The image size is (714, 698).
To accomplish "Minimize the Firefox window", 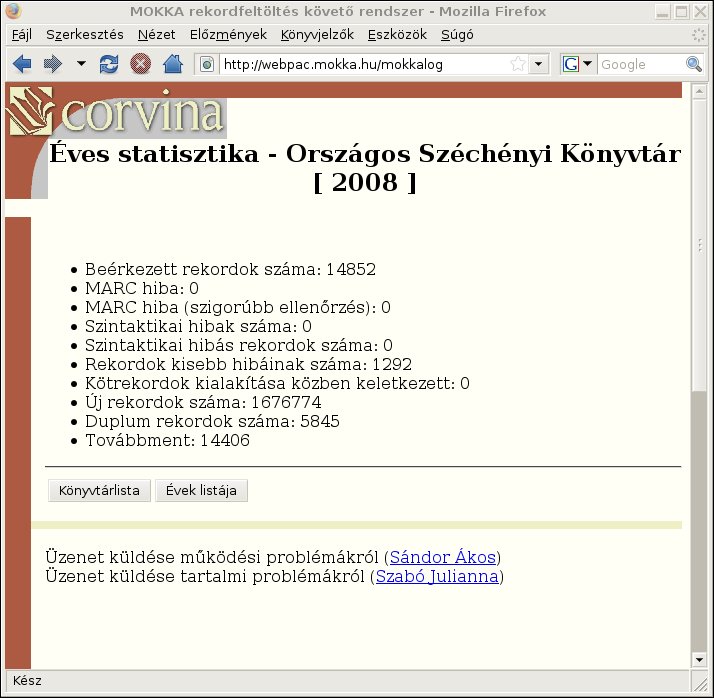I will tap(663, 12).
